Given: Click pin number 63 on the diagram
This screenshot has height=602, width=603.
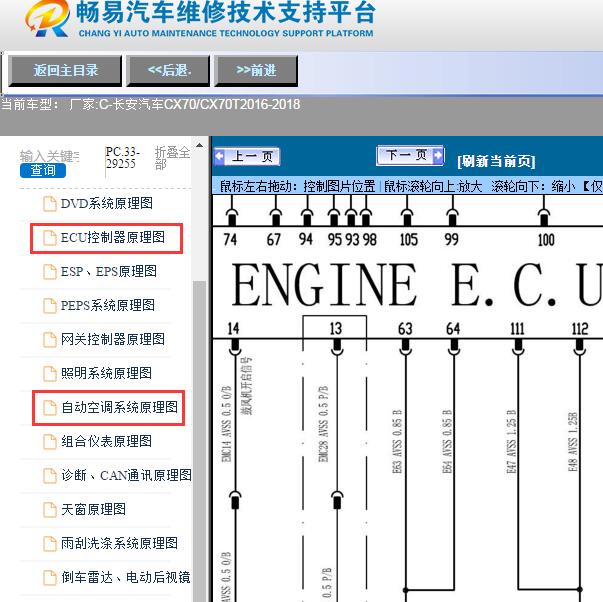Looking at the screenshot, I should click(x=405, y=329).
